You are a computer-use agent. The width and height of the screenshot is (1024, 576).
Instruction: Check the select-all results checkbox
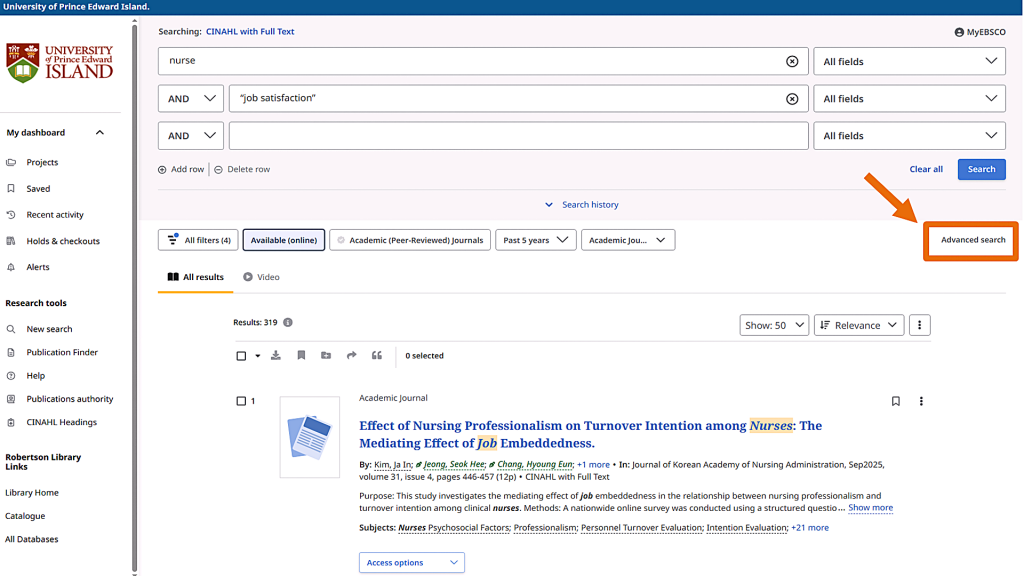241,356
